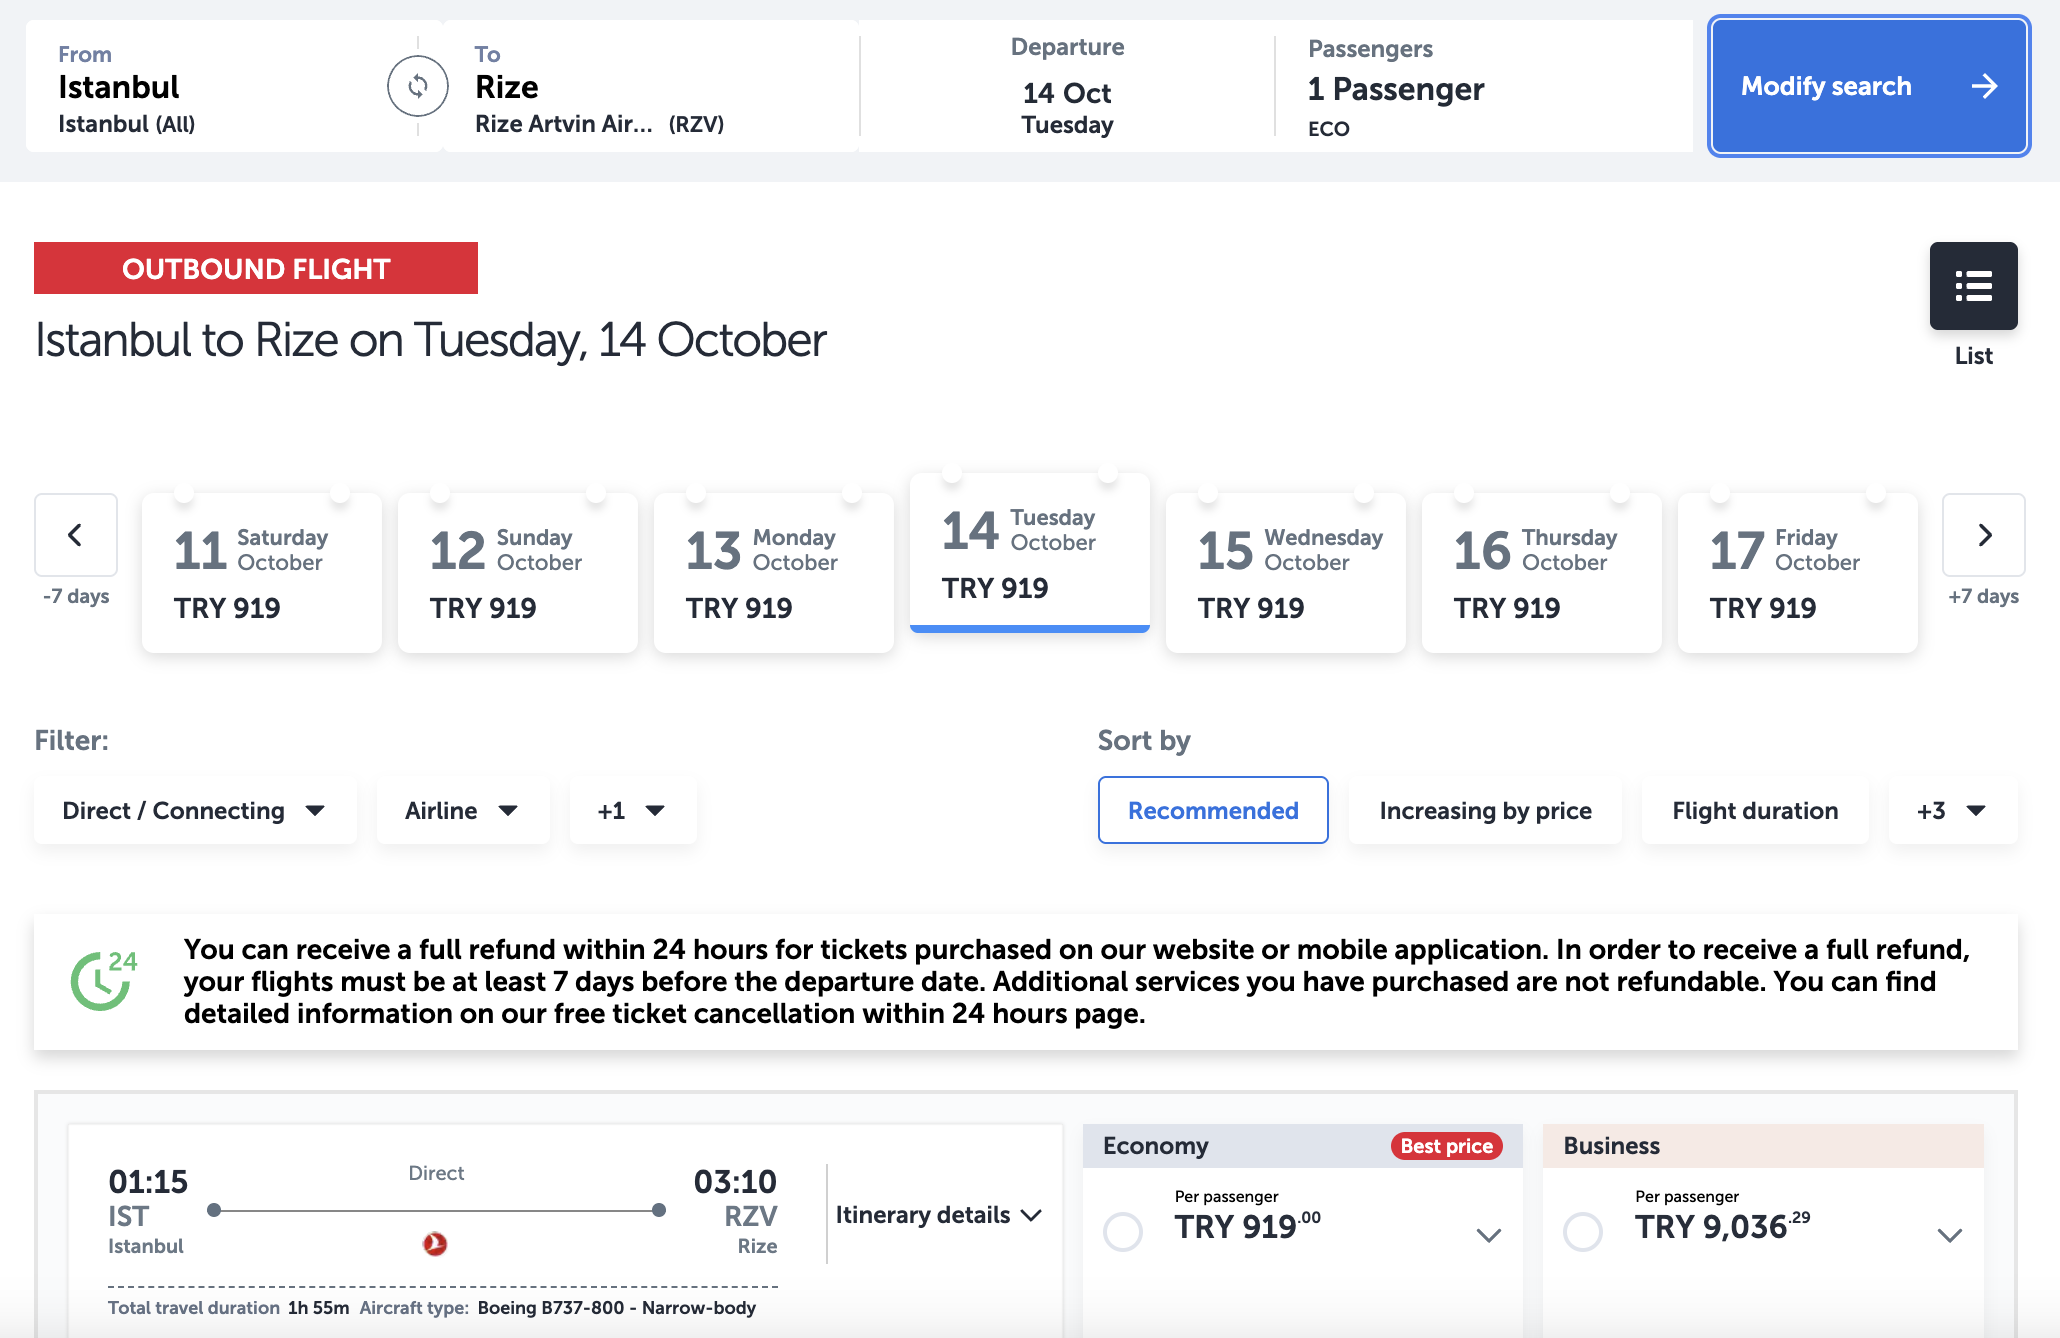2060x1338 pixels.
Task: Open Direct / Connecting filter dropdown
Action: click(x=195, y=811)
